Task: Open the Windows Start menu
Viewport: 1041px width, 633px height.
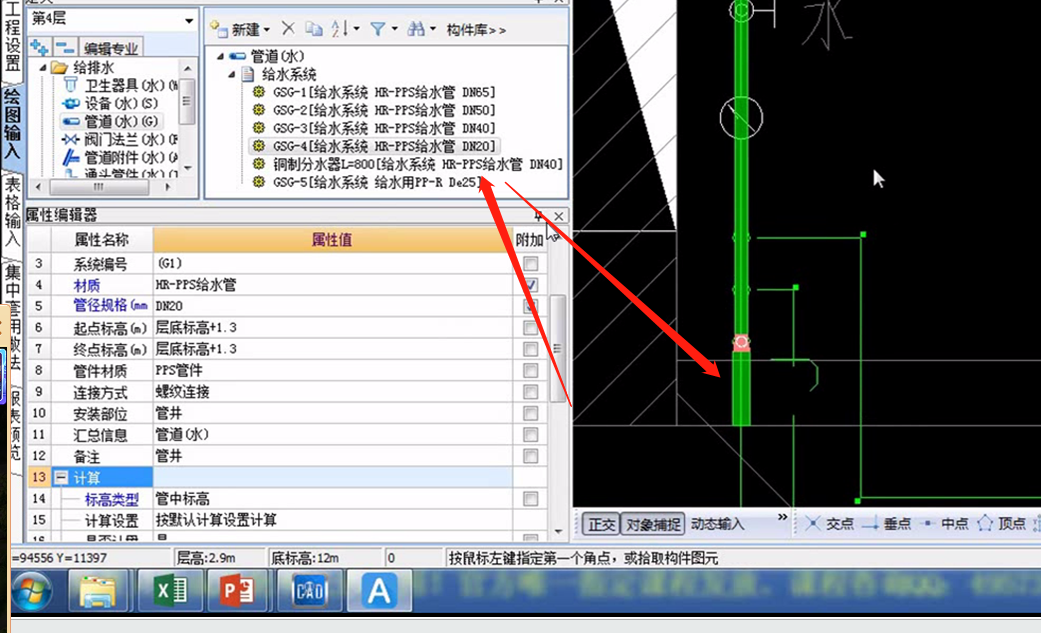Action: [33, 590]
